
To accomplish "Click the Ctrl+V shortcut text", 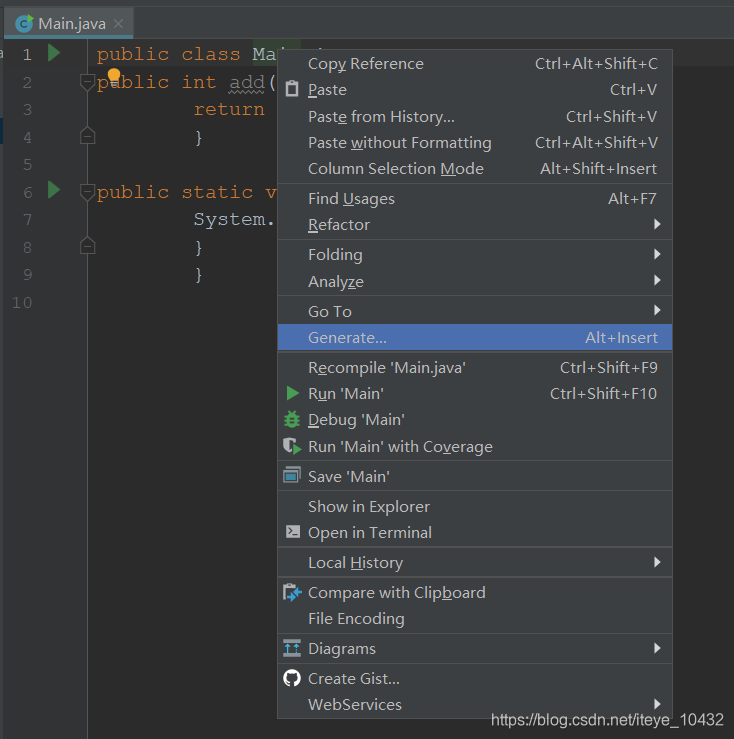I will pyautogui.click(x=633, y=90).
